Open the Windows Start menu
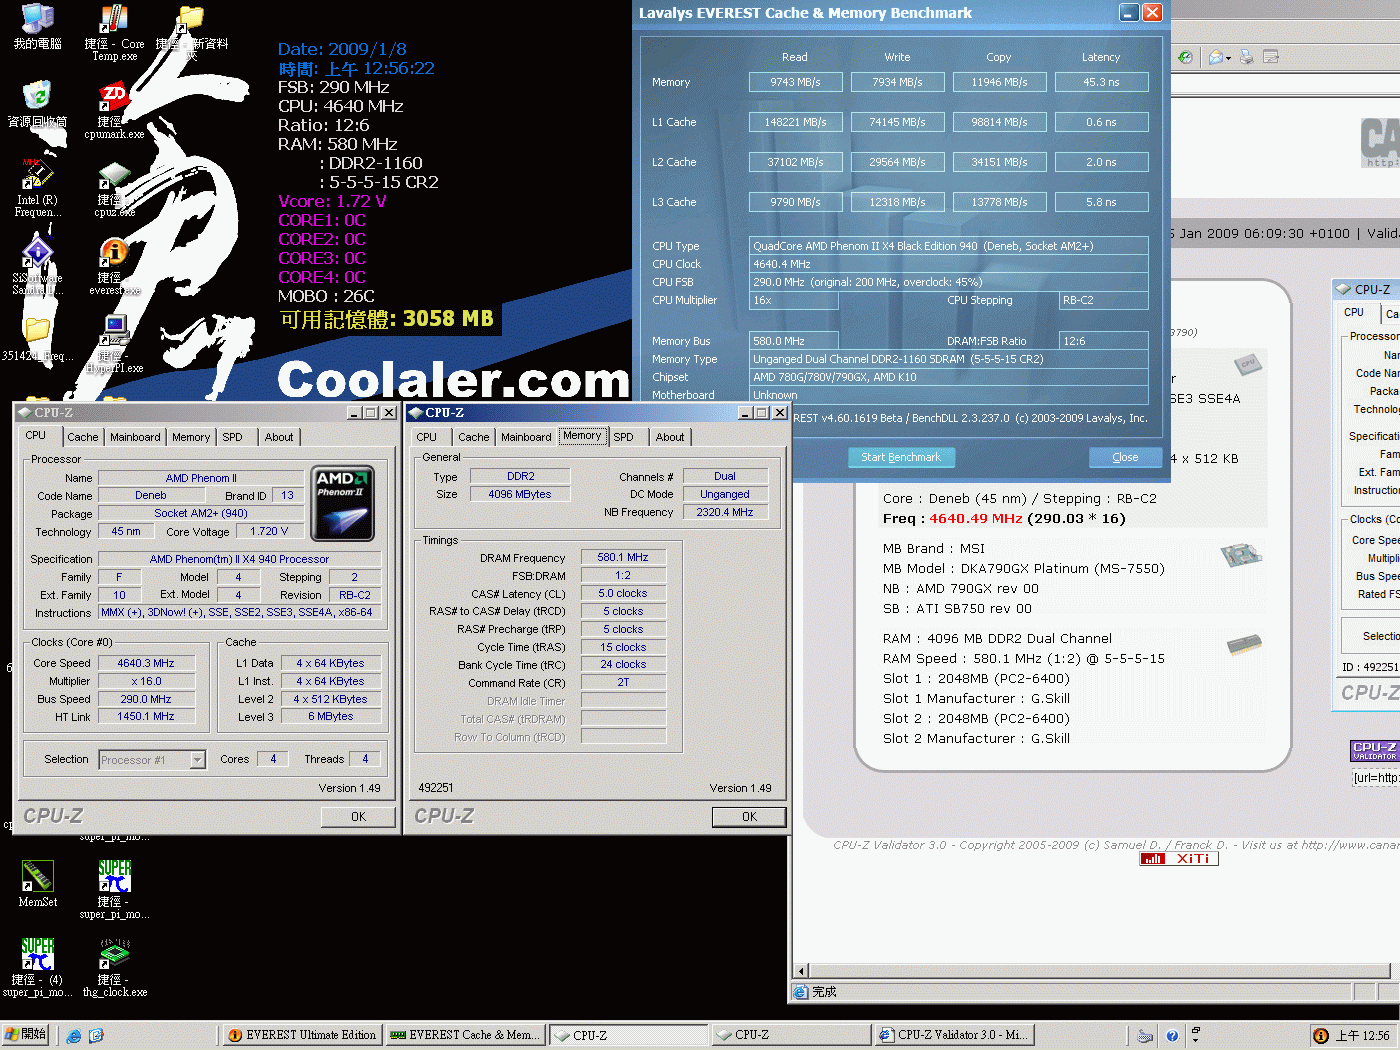This screenshot has height=1050, width=1400. pos(26,1035)
